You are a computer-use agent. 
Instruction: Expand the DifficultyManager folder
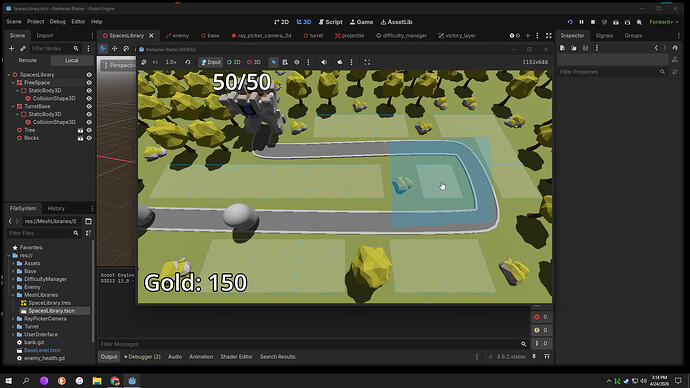[13, 279]
